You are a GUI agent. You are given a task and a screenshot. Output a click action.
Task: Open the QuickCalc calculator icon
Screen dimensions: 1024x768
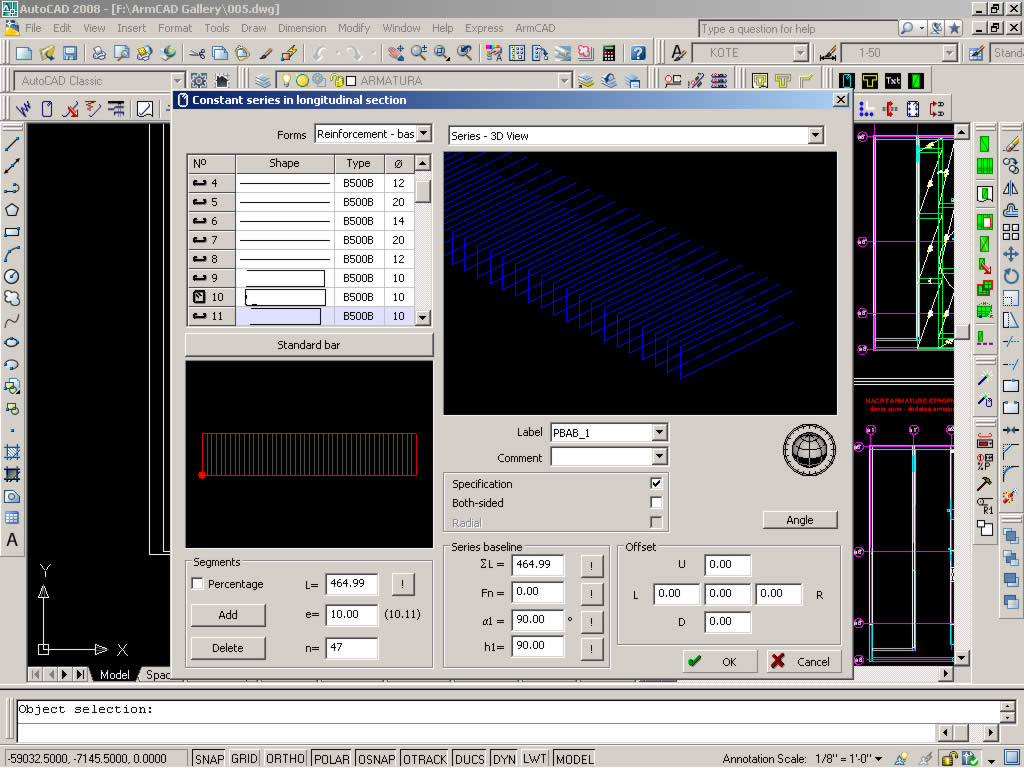pyautogui.click(x=609, y=53)
